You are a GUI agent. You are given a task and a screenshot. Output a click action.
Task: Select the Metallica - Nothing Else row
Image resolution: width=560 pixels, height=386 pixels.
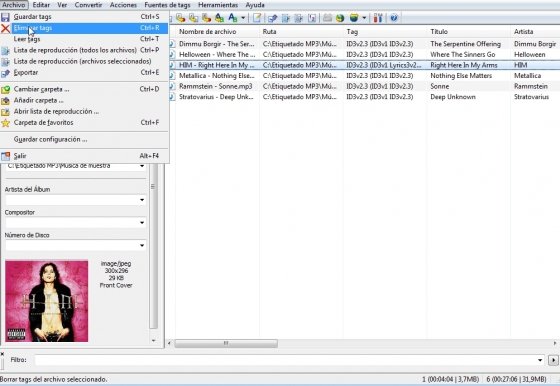(364, 76)
